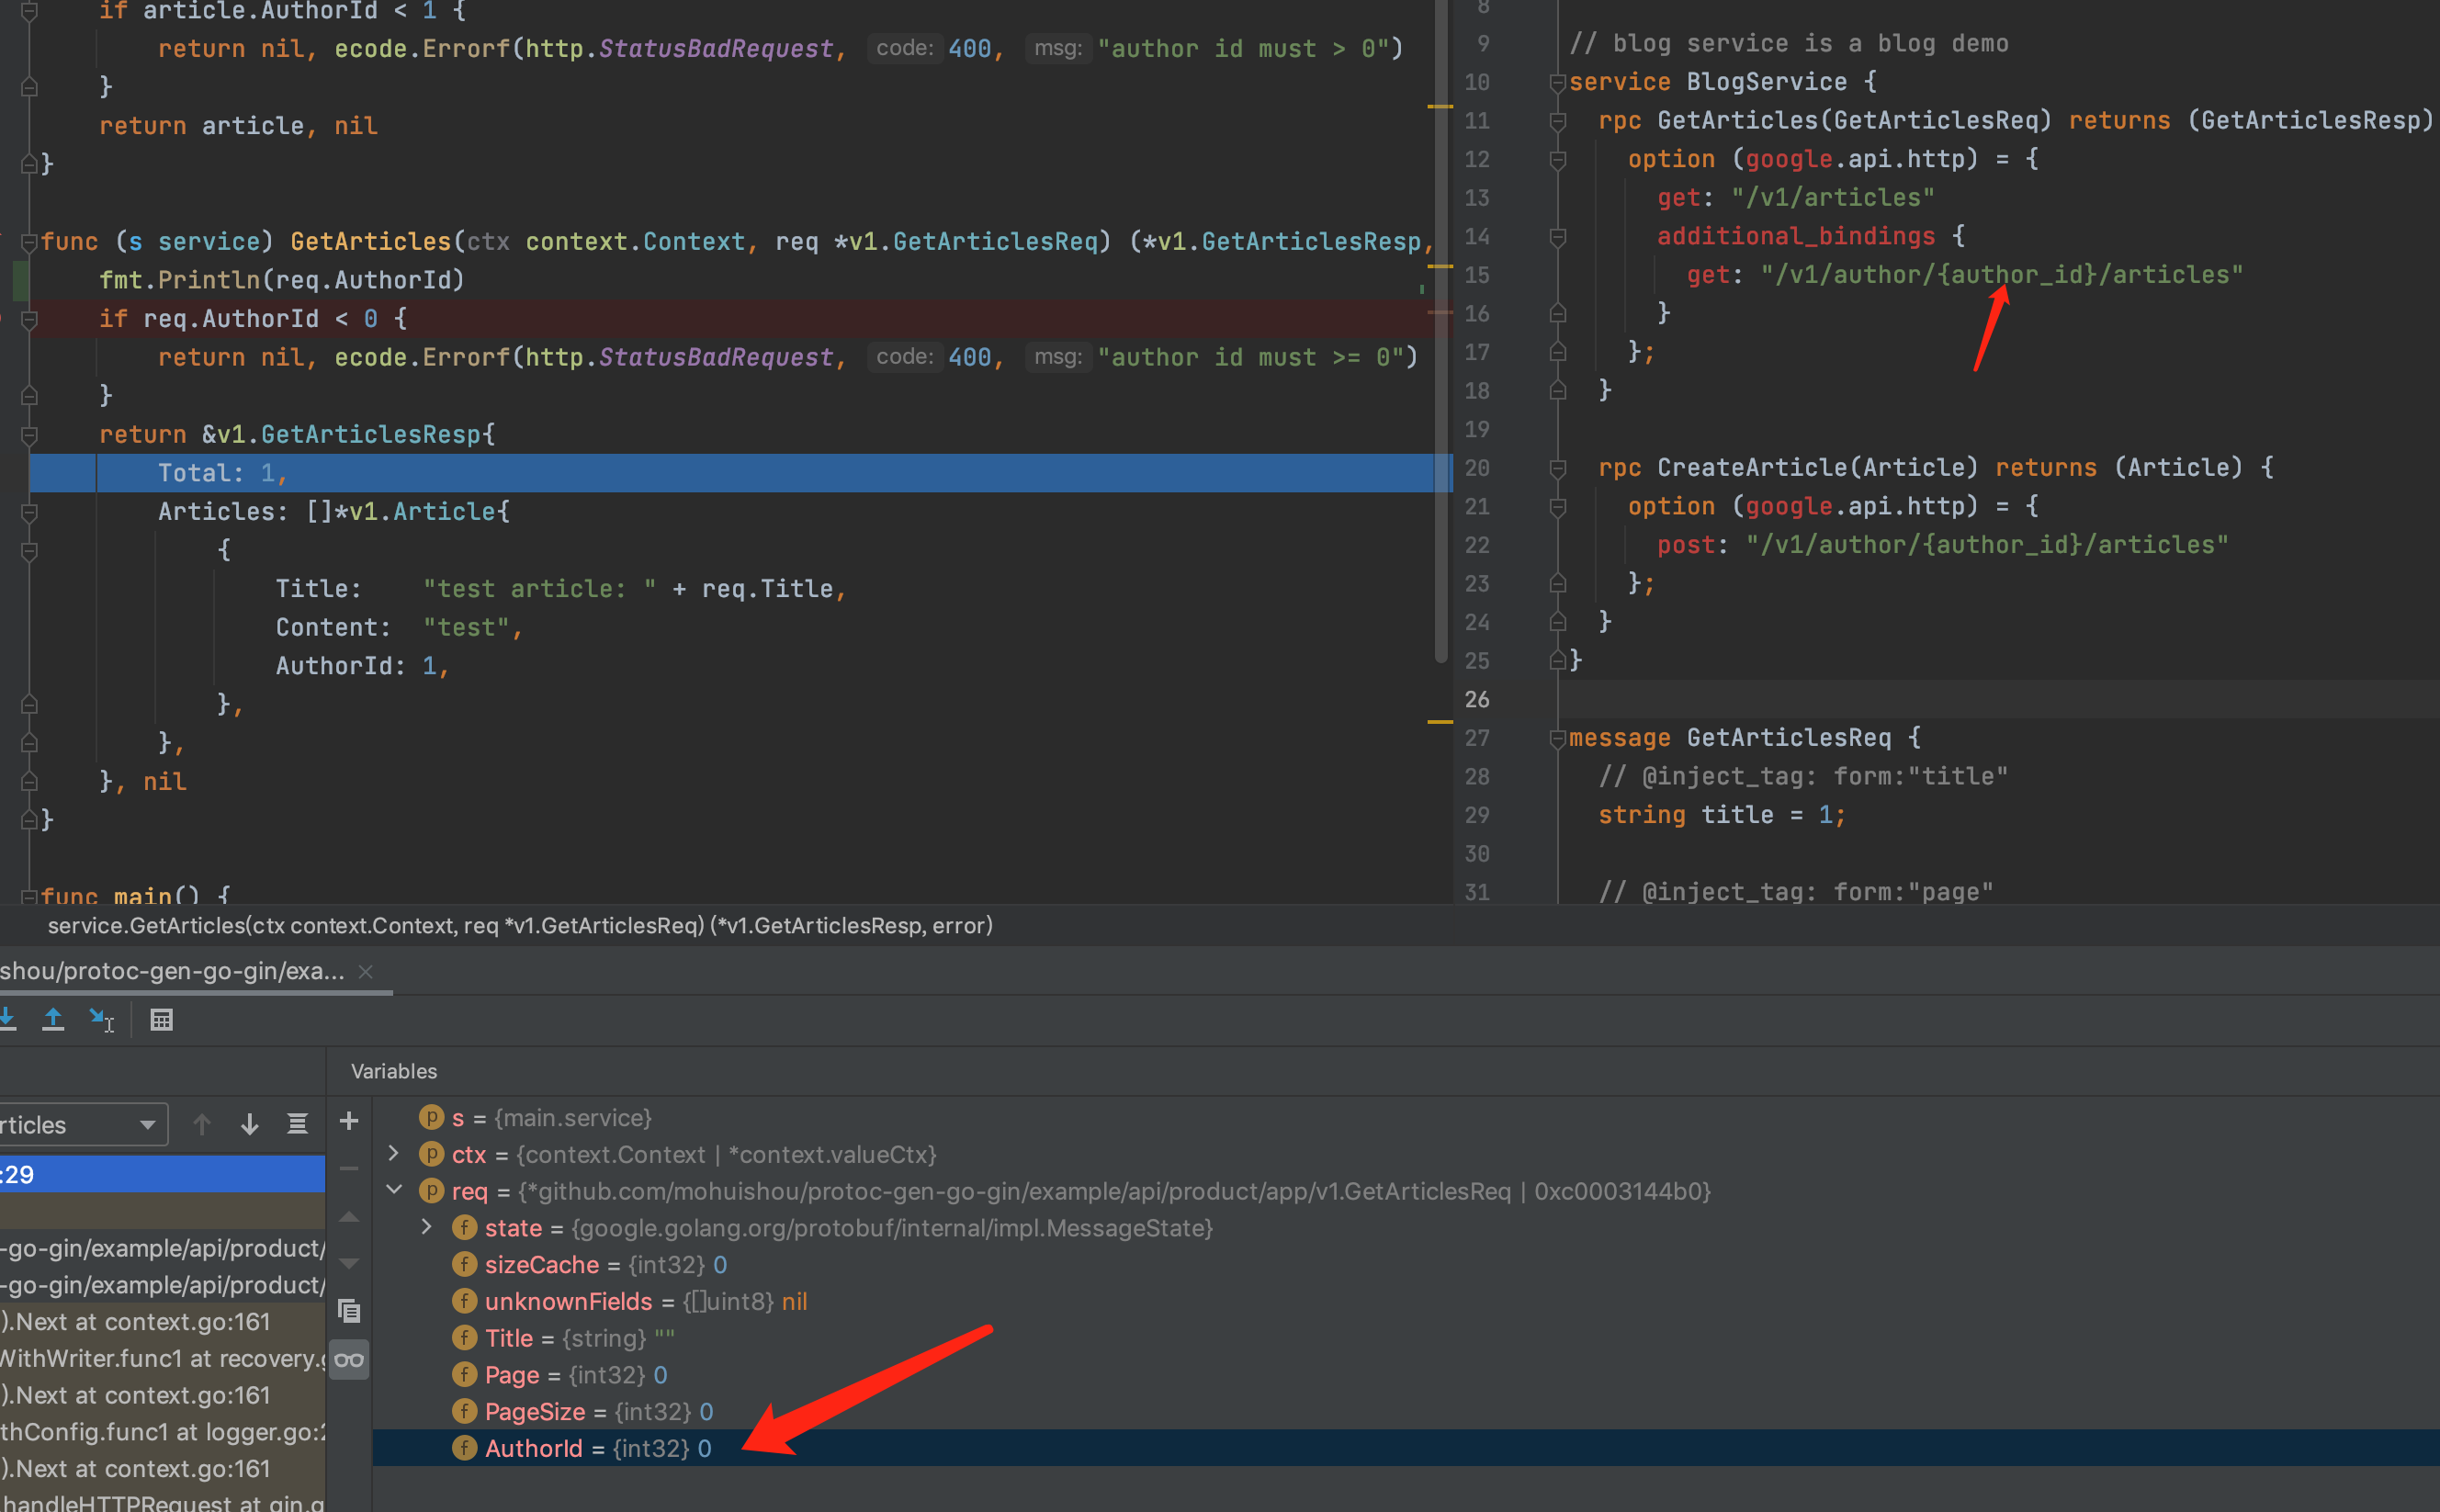This screenshot has height=1512, width=2440.
Task: Expand the state field node
Action: (x=427, y=1227)
